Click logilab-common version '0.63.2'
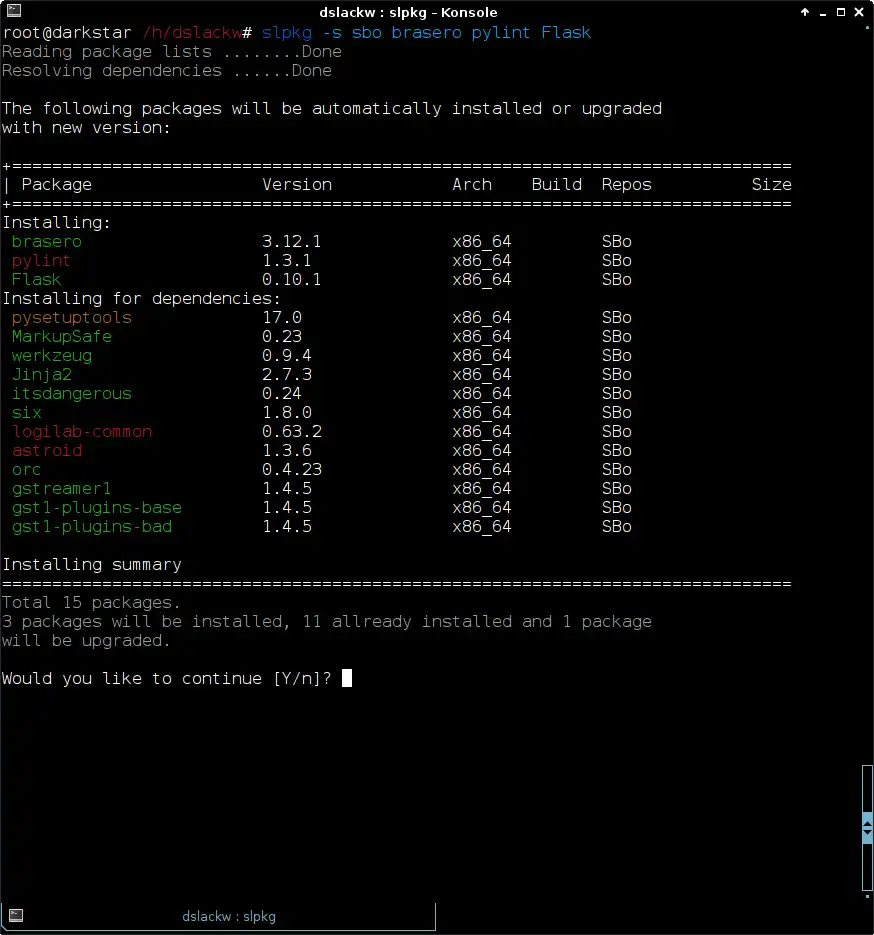This screenshot has height=935, width=874. (292, 432)
